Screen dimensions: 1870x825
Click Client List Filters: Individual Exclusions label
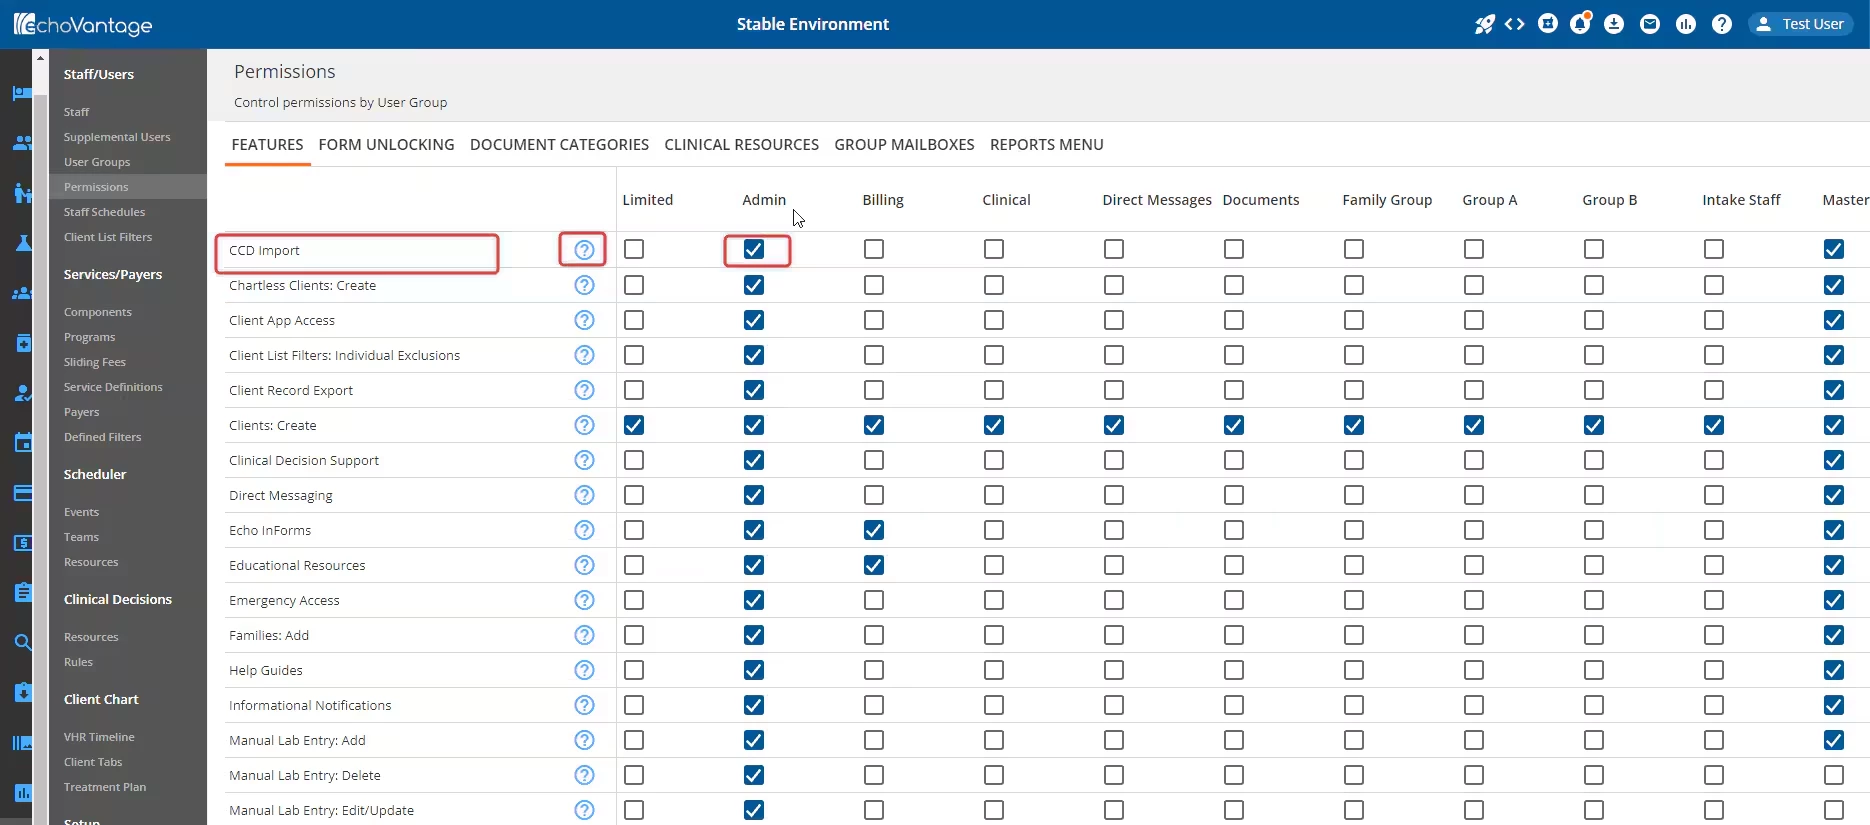[x=344, y=355]
